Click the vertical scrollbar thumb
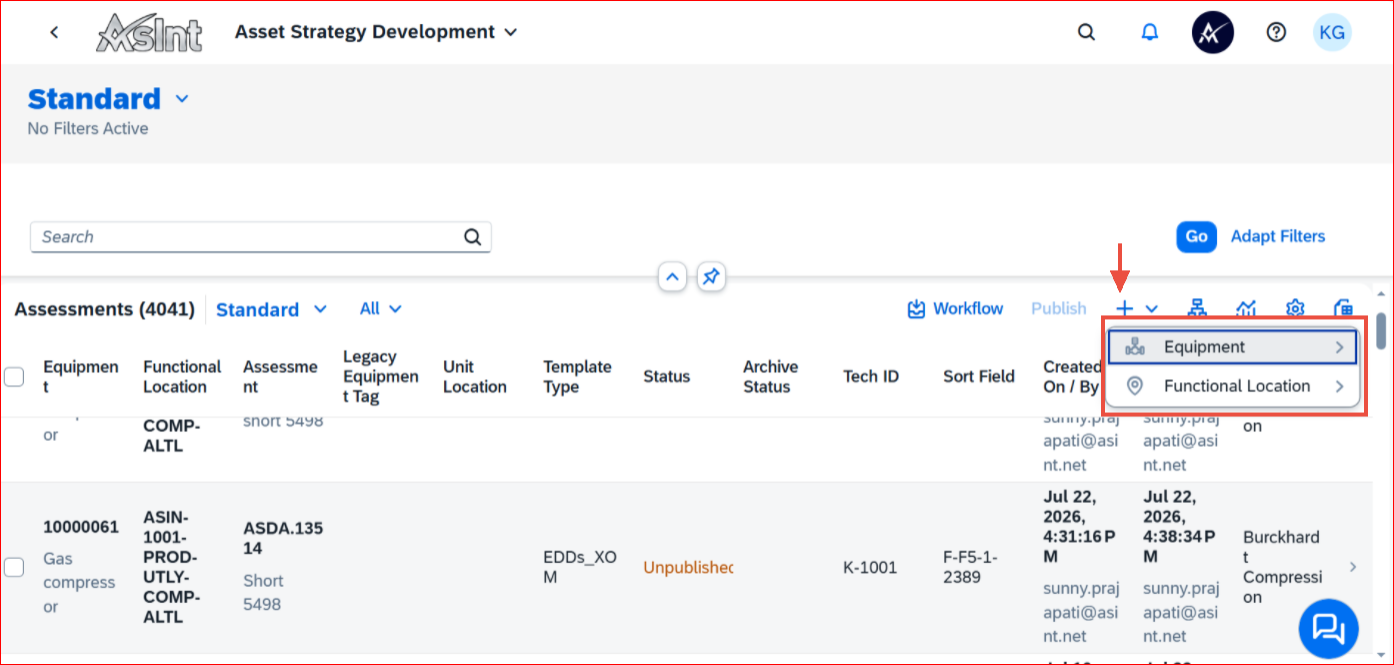This screenshot has height=665, width=1394. pos(1381,331)
